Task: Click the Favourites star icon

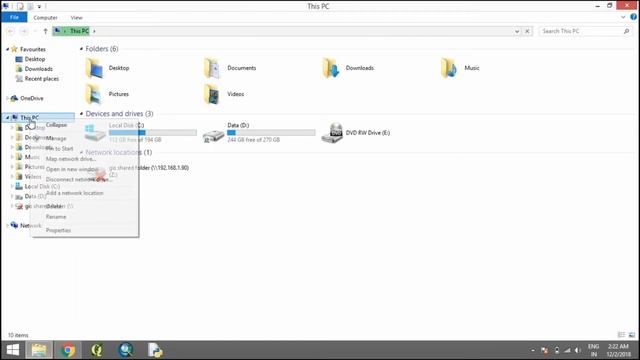Action: (15, 49)
